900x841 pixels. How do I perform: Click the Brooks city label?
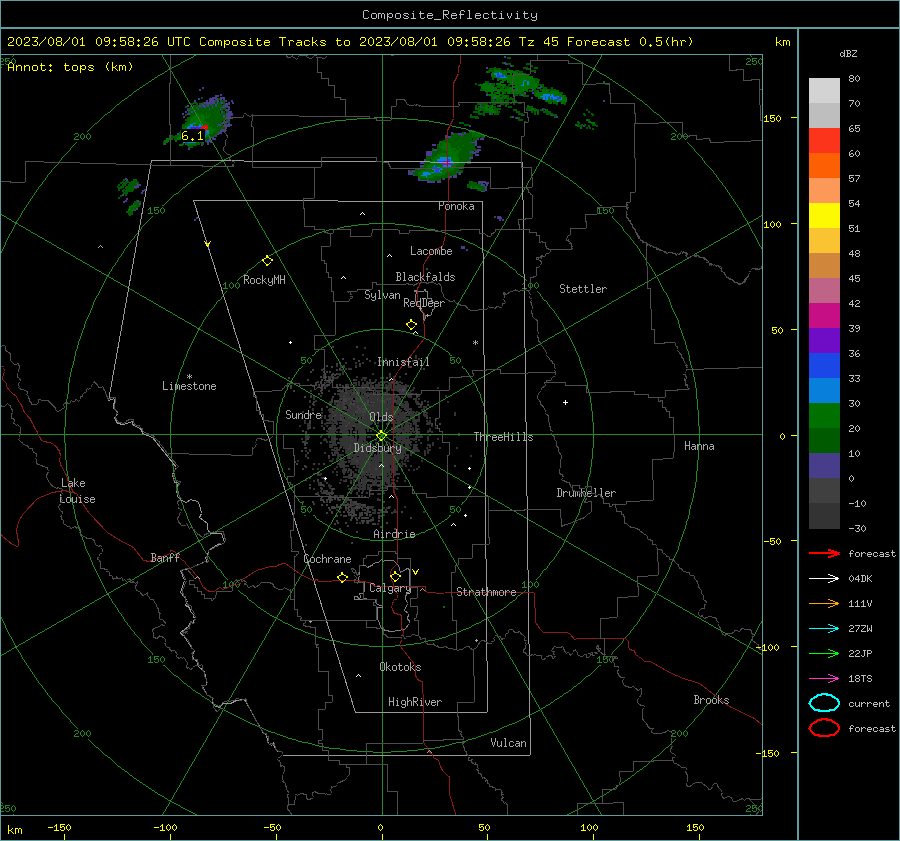tap(711, 700)
